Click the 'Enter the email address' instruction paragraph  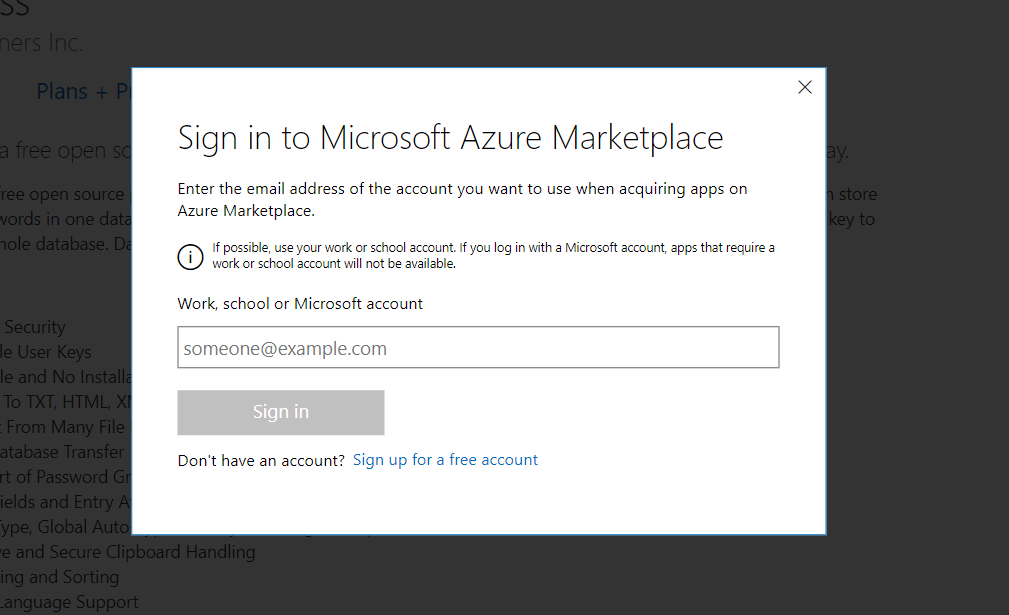[463, 199]
